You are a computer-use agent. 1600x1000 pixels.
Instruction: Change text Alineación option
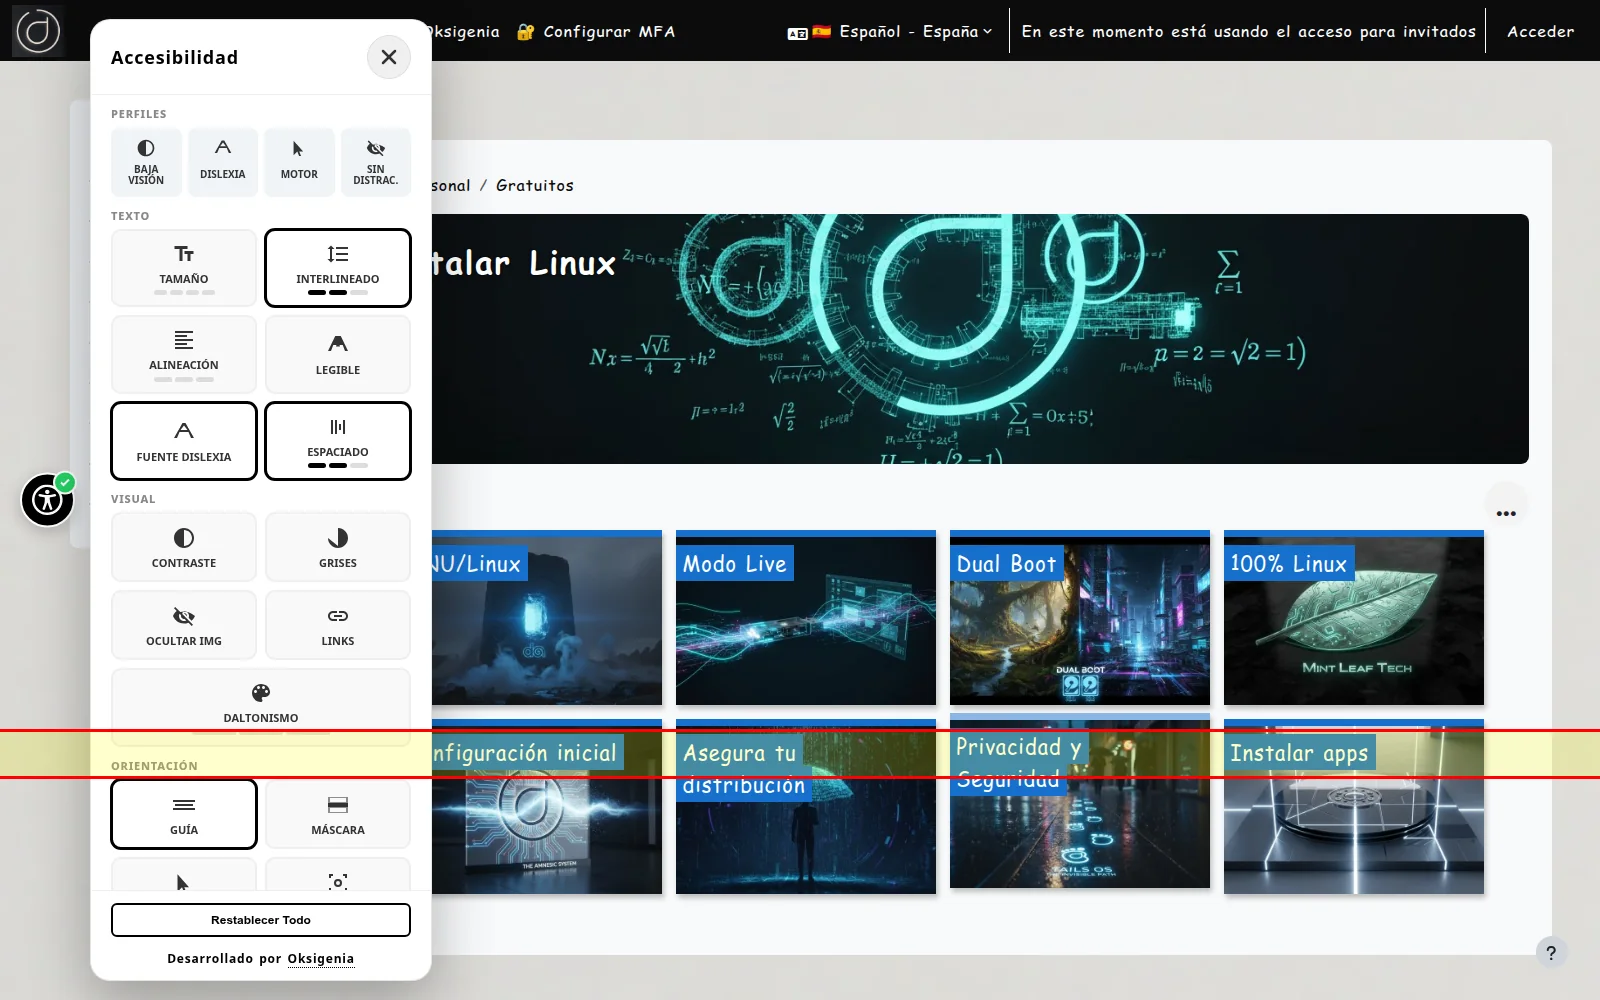[x=184, y=354]
